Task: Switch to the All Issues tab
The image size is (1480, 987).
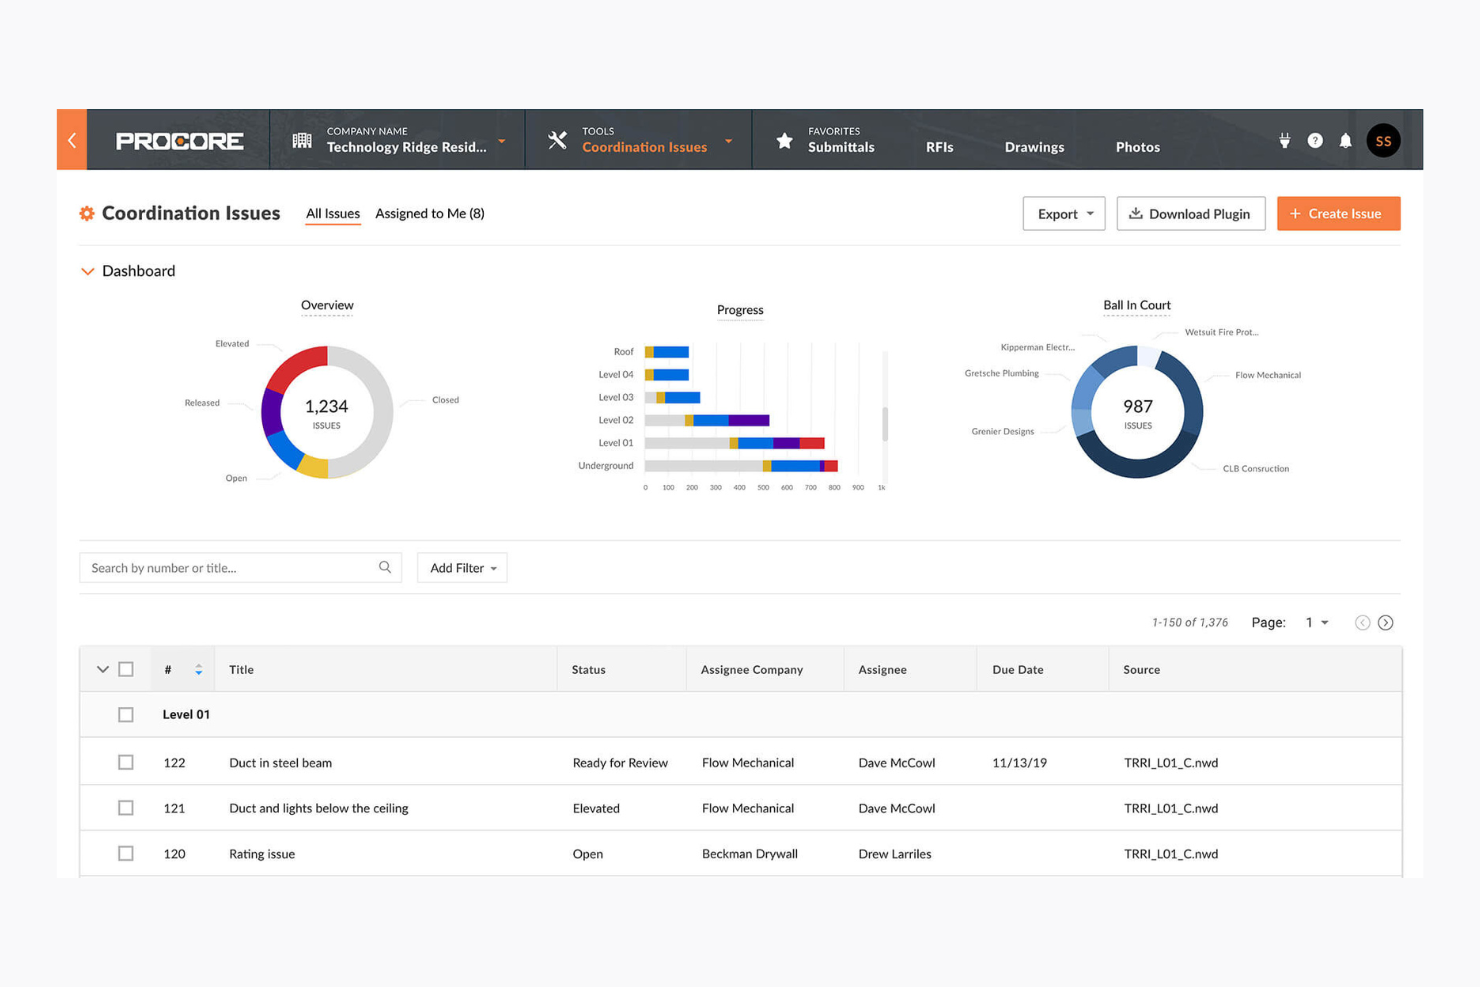Action: 333,213
